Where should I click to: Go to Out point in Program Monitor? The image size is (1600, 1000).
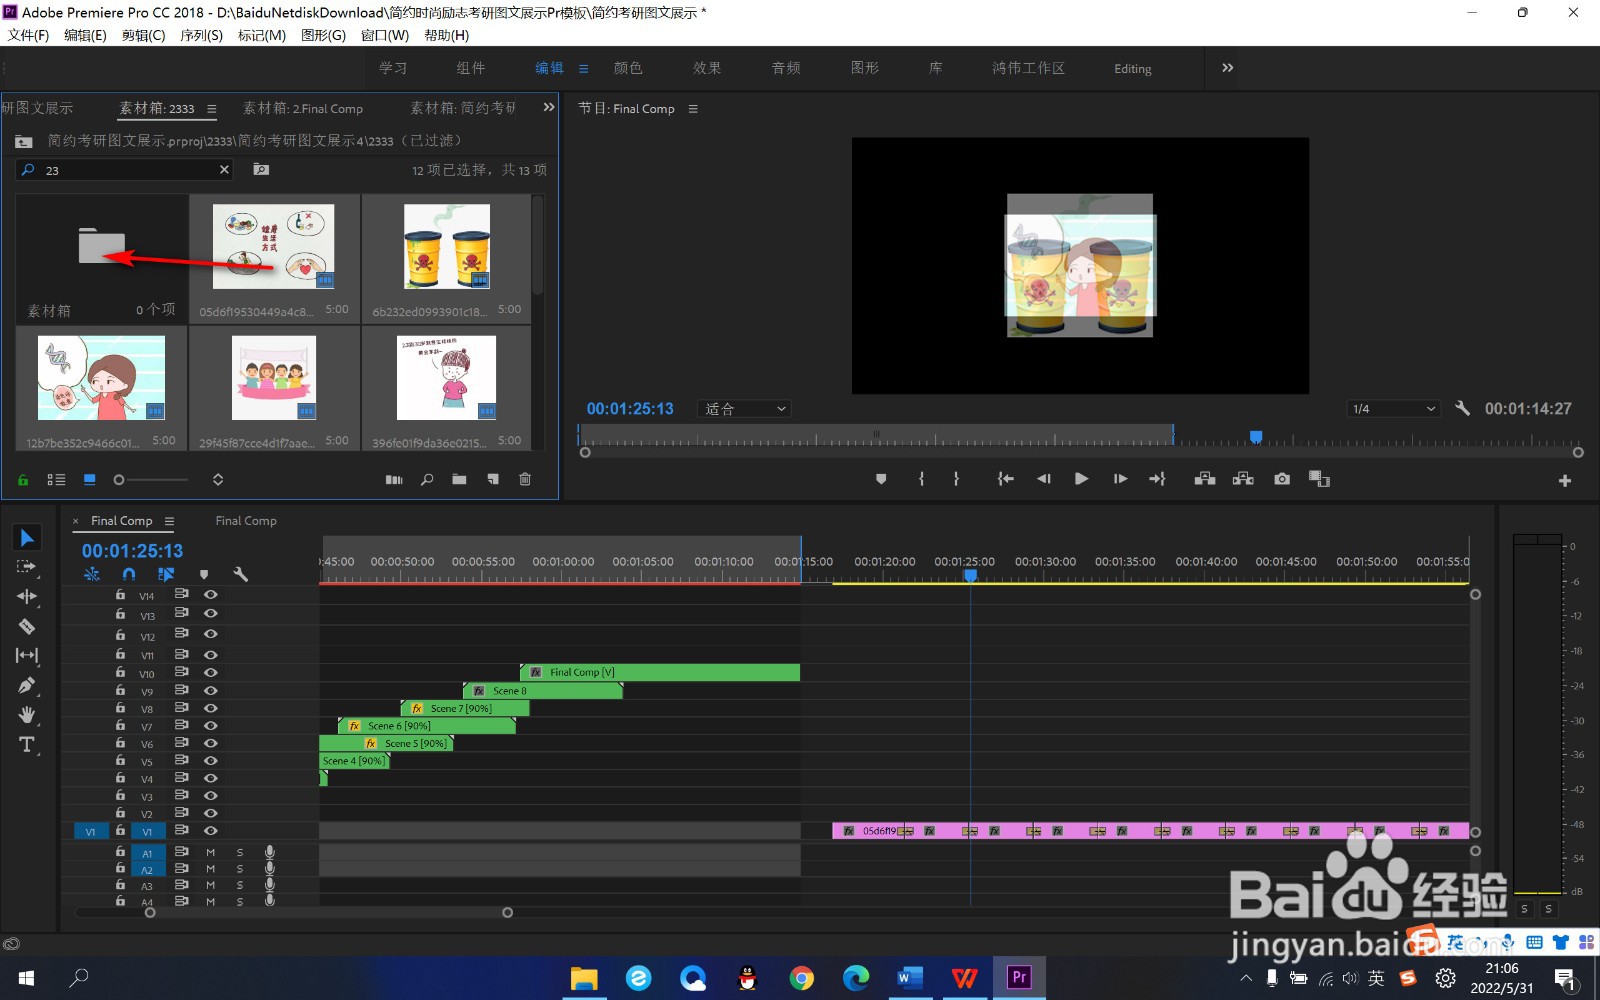point(1157,479)
